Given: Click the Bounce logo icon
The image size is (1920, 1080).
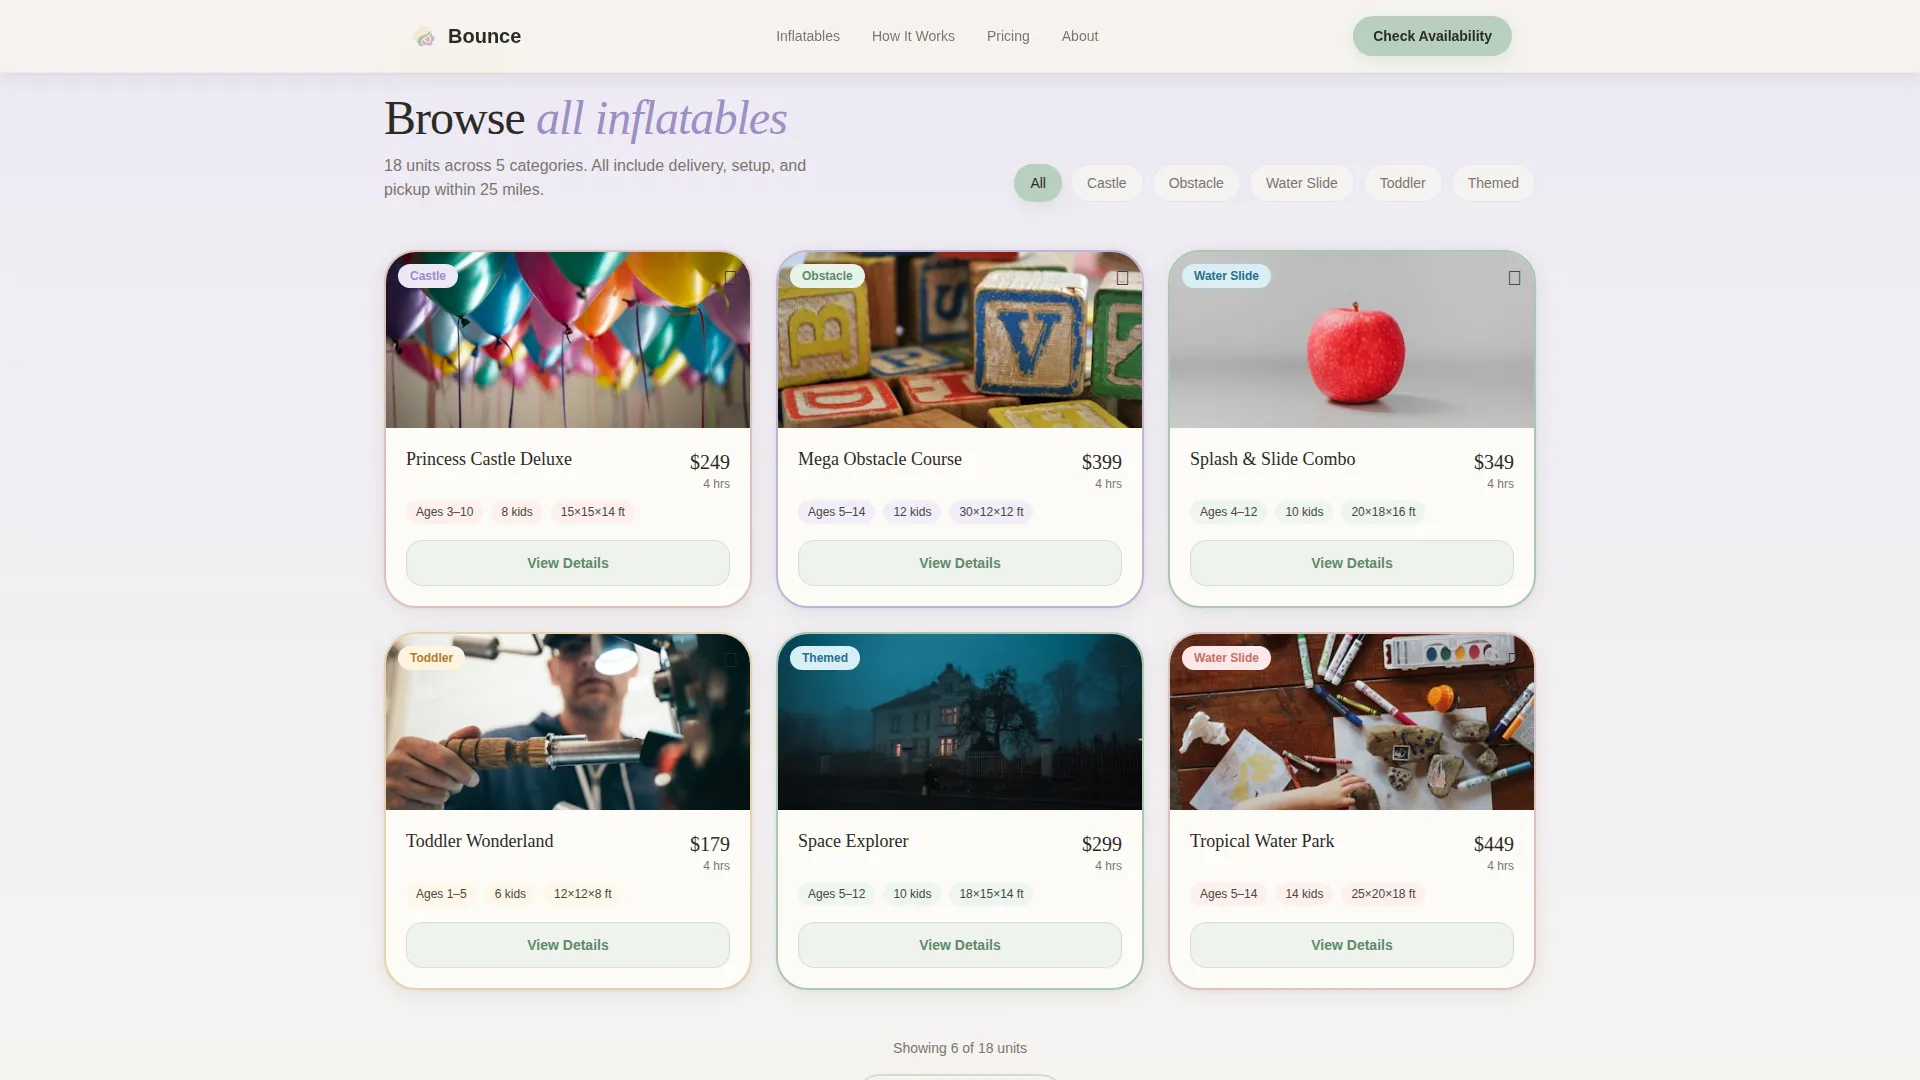Looking at the screenshot, I should pos(425,37).
